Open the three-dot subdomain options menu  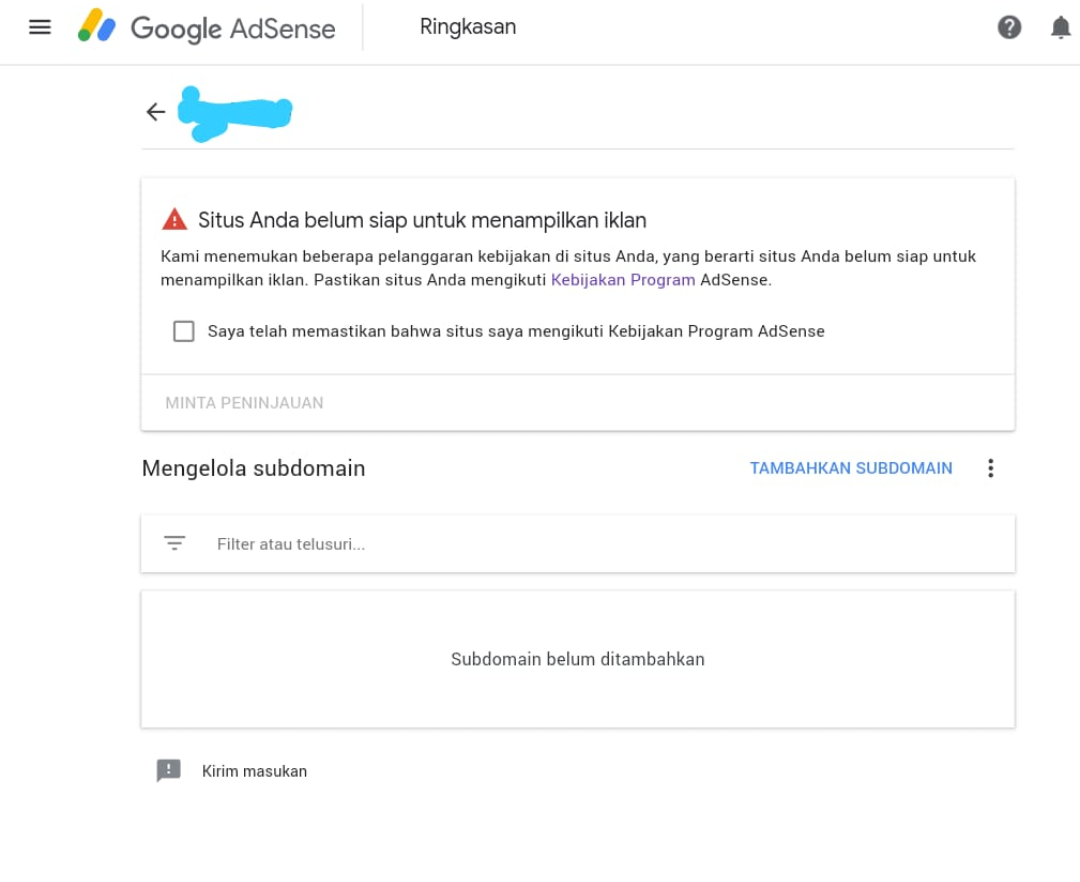990,468
